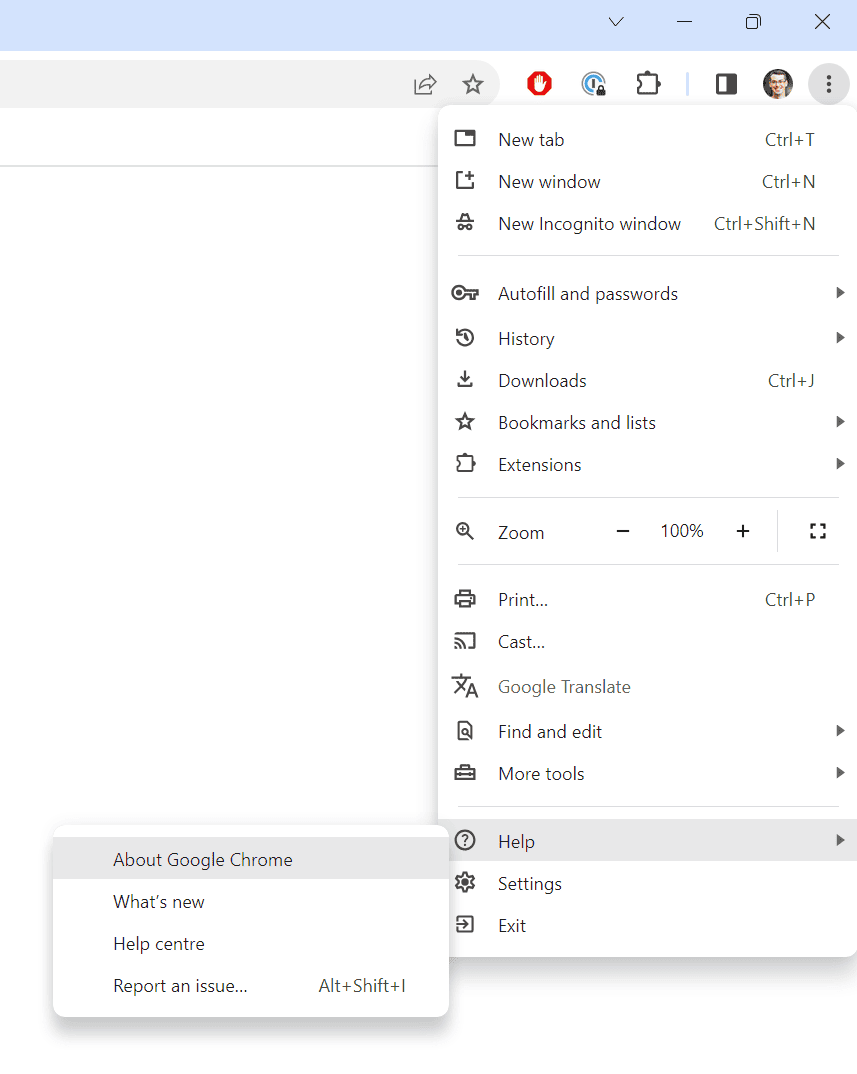Open a New Incognito window

coord(589,223)
